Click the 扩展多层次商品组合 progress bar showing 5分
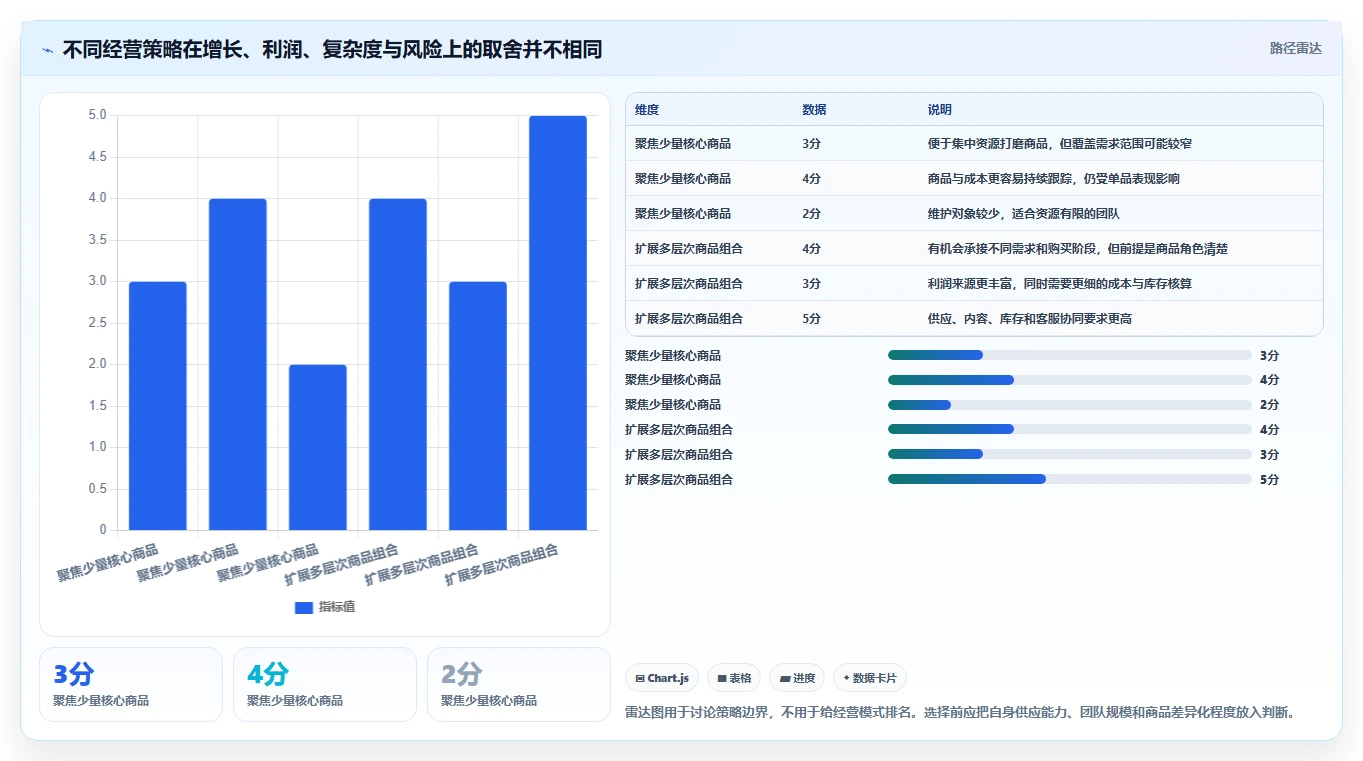1363x761 pixels. [1070, 480]
